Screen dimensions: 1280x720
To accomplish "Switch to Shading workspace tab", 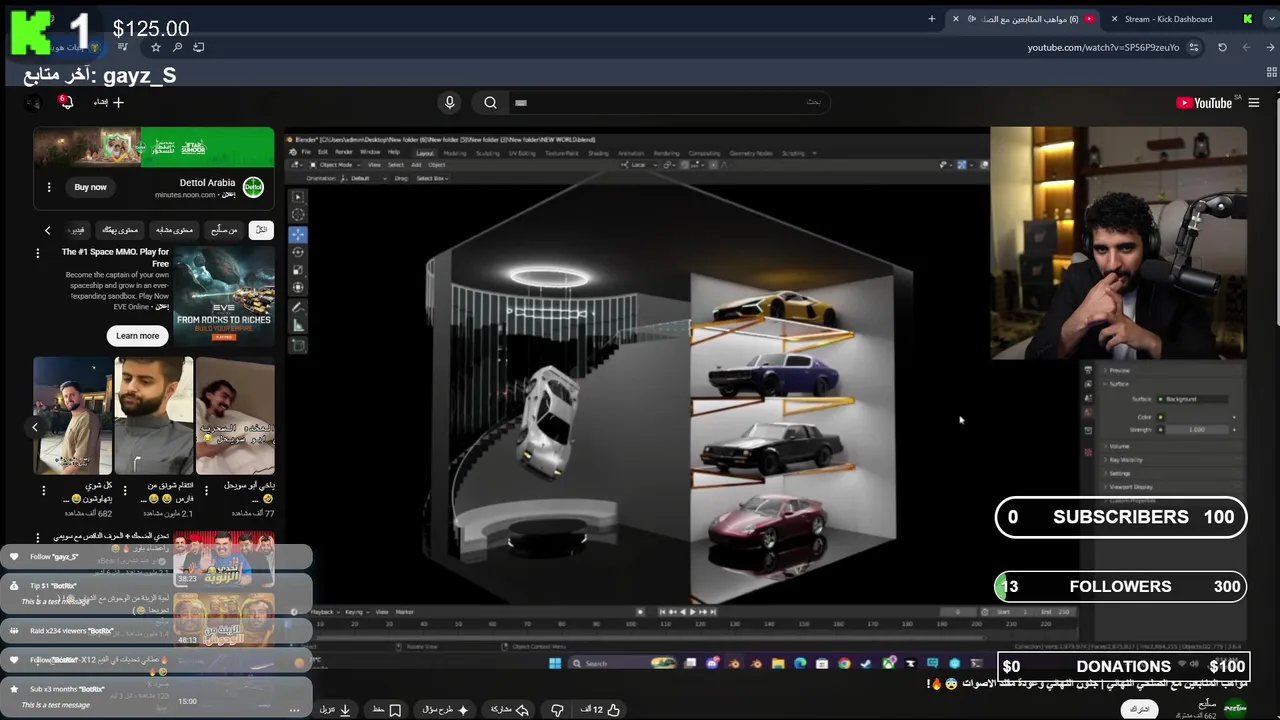I will pos(598,153).
